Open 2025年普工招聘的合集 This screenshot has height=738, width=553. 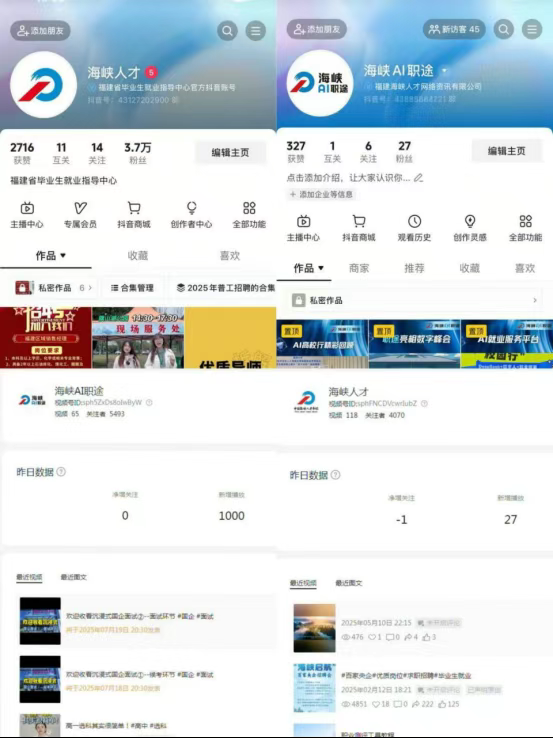tap(224, 288)
